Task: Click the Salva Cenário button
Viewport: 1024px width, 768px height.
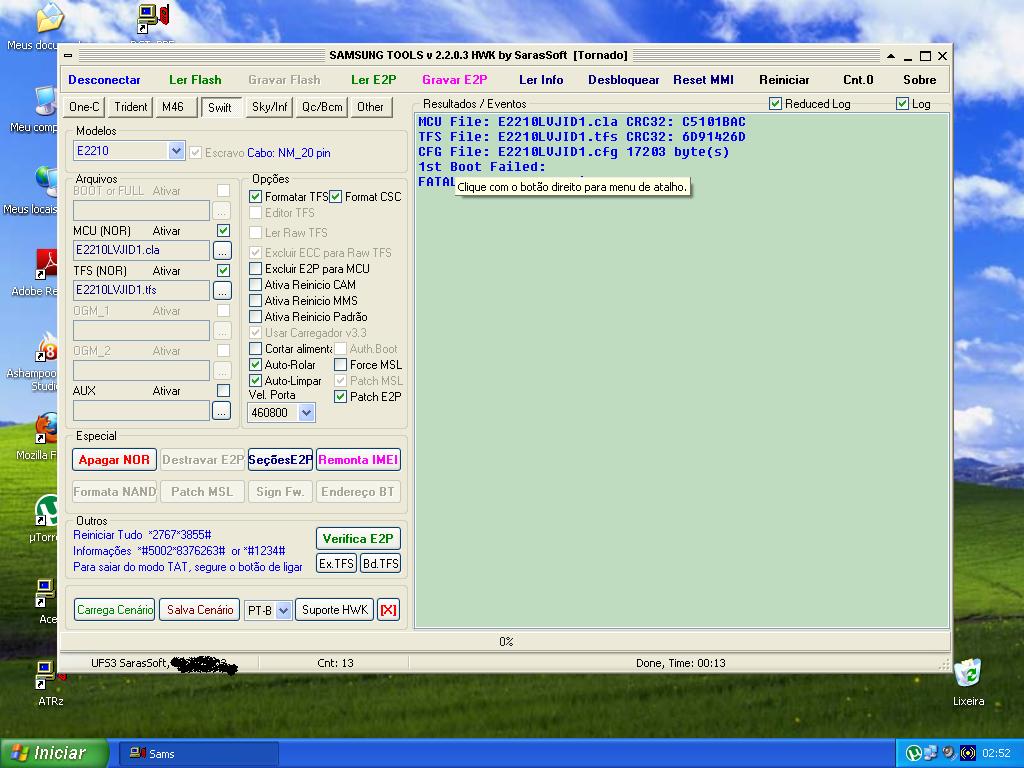Action: coord(200,610)
